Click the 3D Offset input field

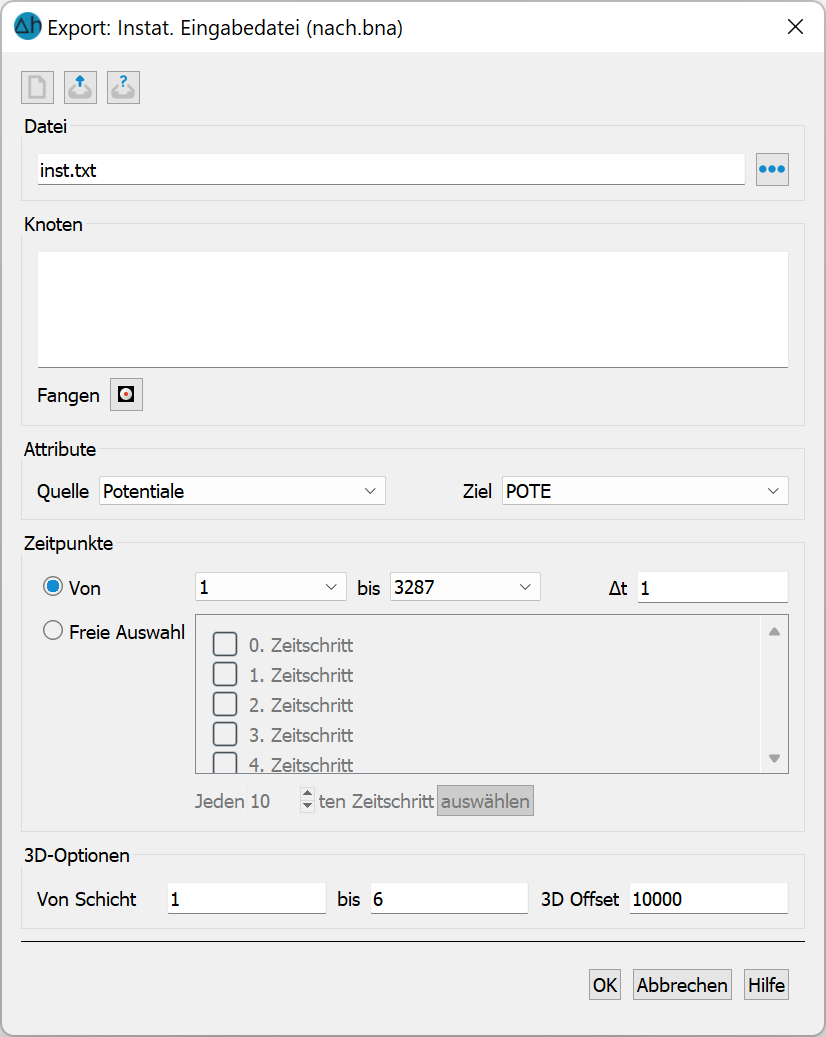[x=708, y=899]
